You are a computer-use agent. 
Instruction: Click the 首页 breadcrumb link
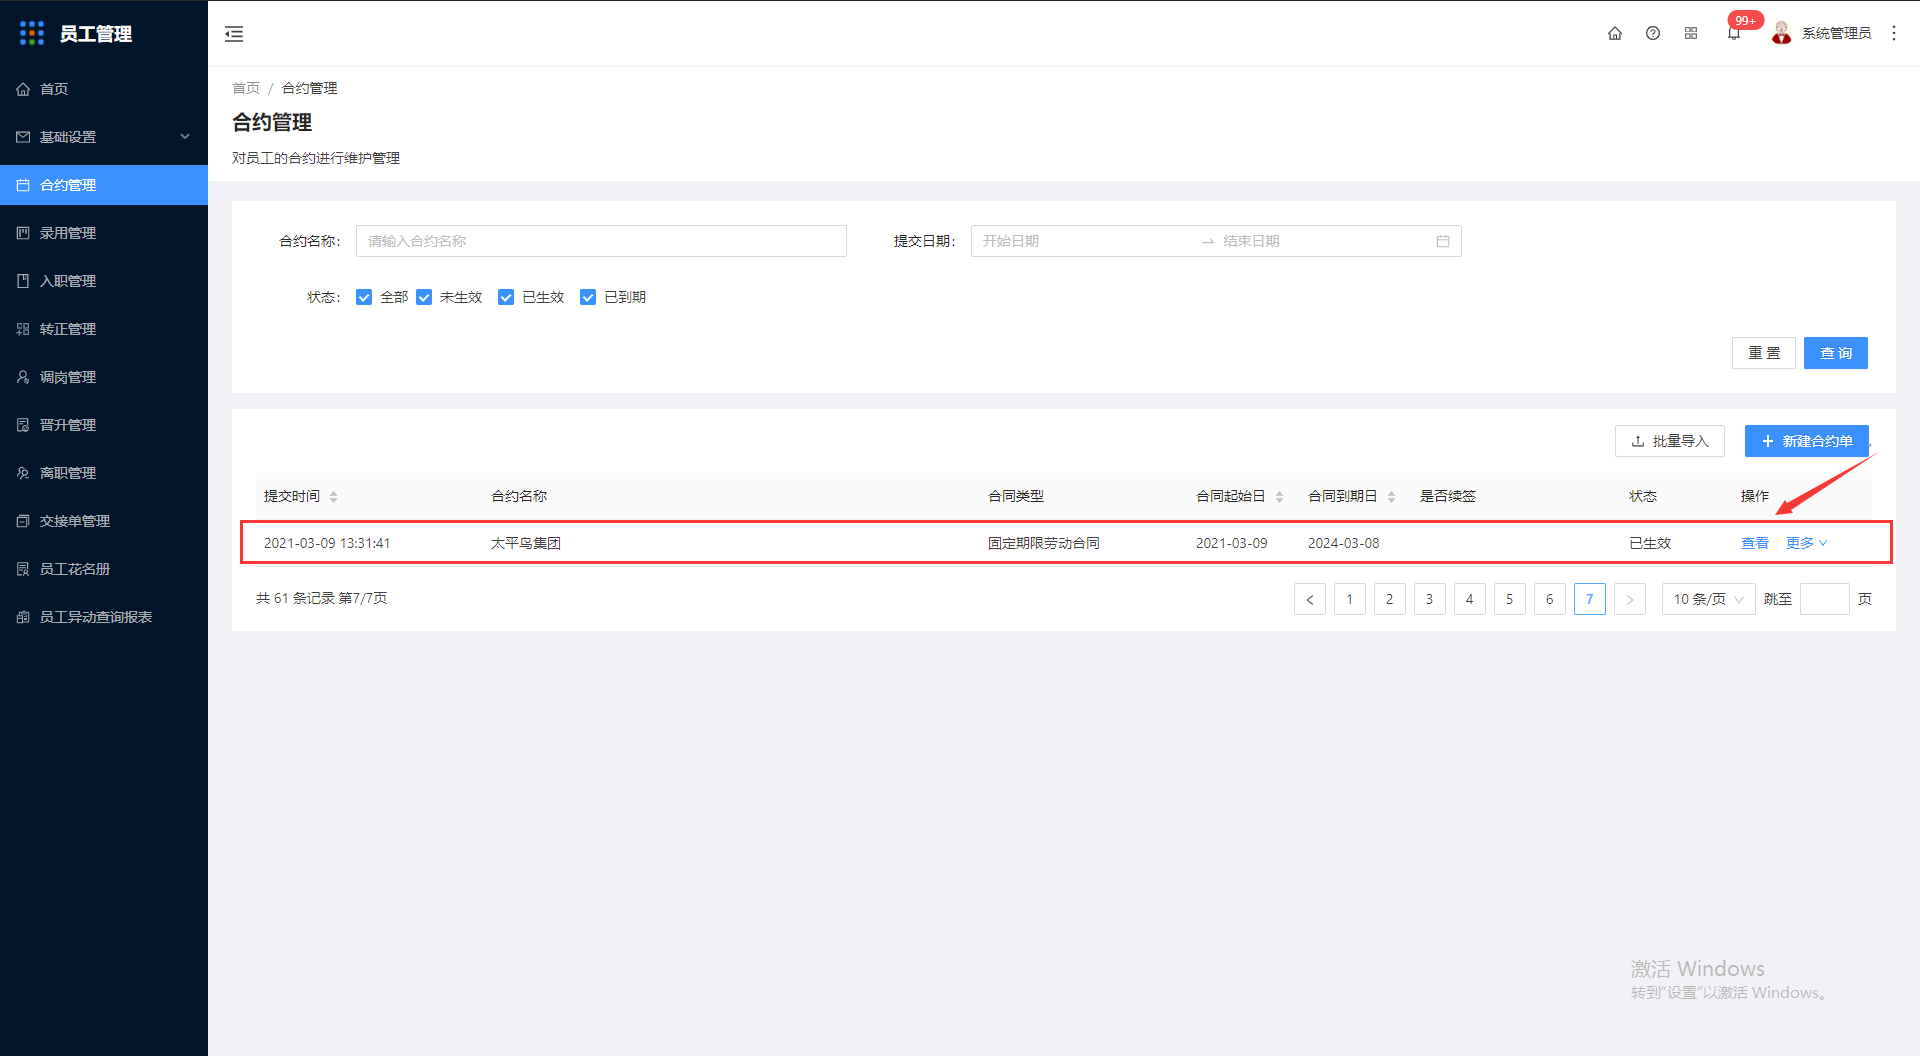(246, 88)
